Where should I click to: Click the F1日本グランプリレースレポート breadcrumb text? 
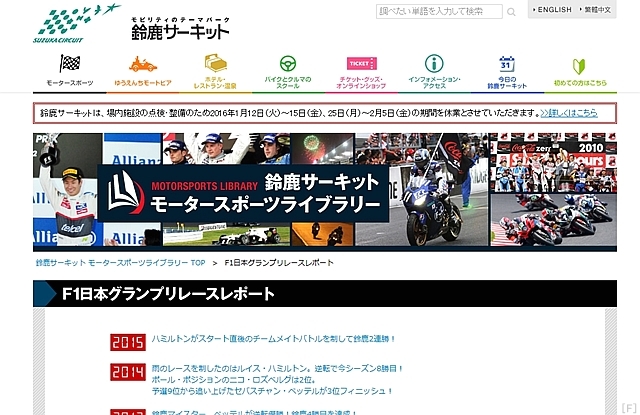[x=279, y=263]
